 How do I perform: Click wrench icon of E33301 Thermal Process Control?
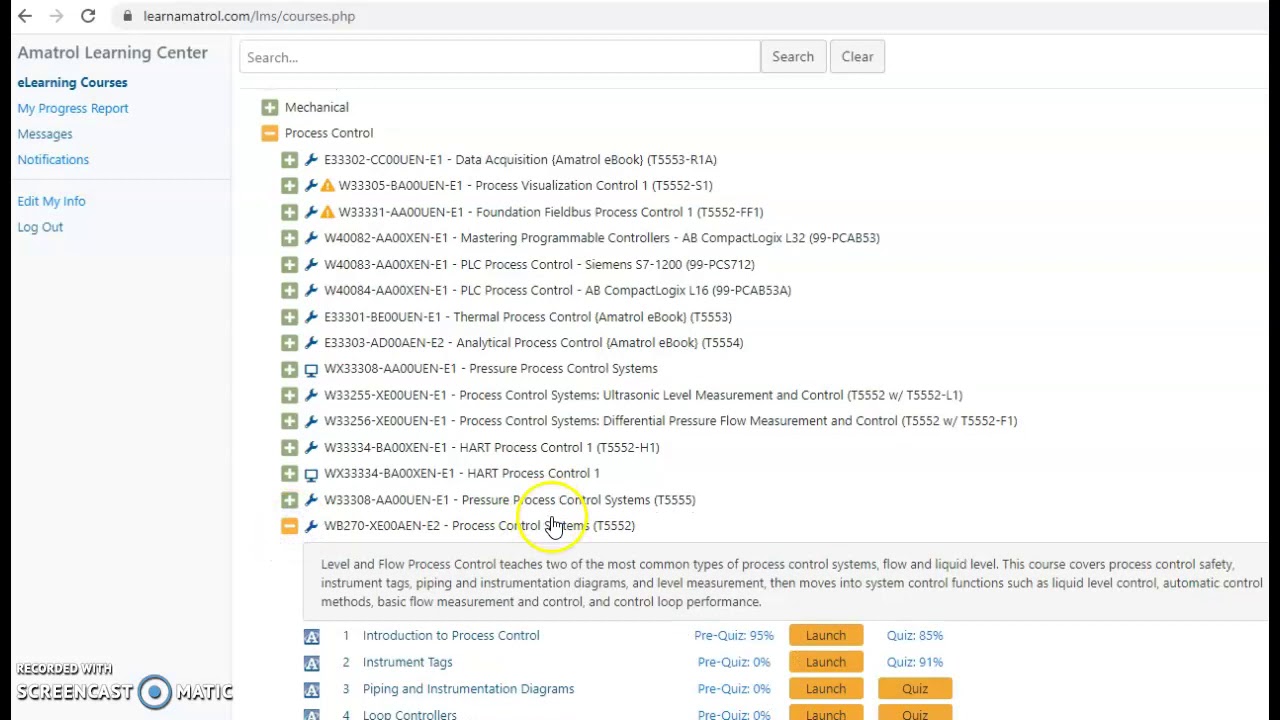click(311, 317)
